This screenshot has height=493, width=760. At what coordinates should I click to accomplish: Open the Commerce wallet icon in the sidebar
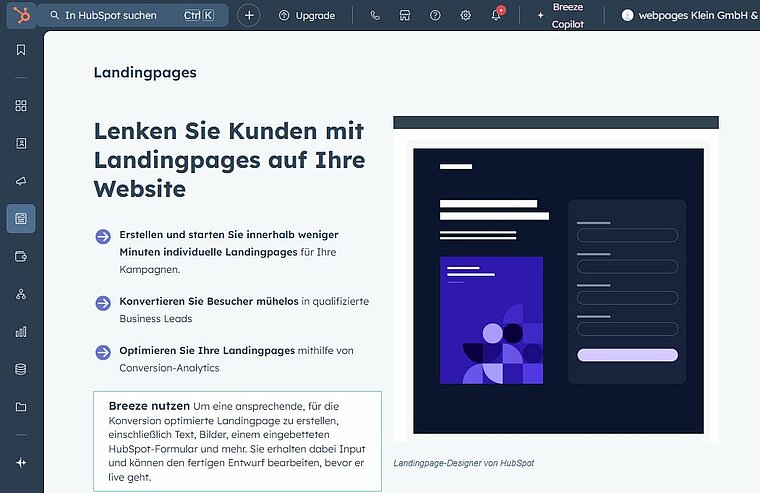point(21,256)
